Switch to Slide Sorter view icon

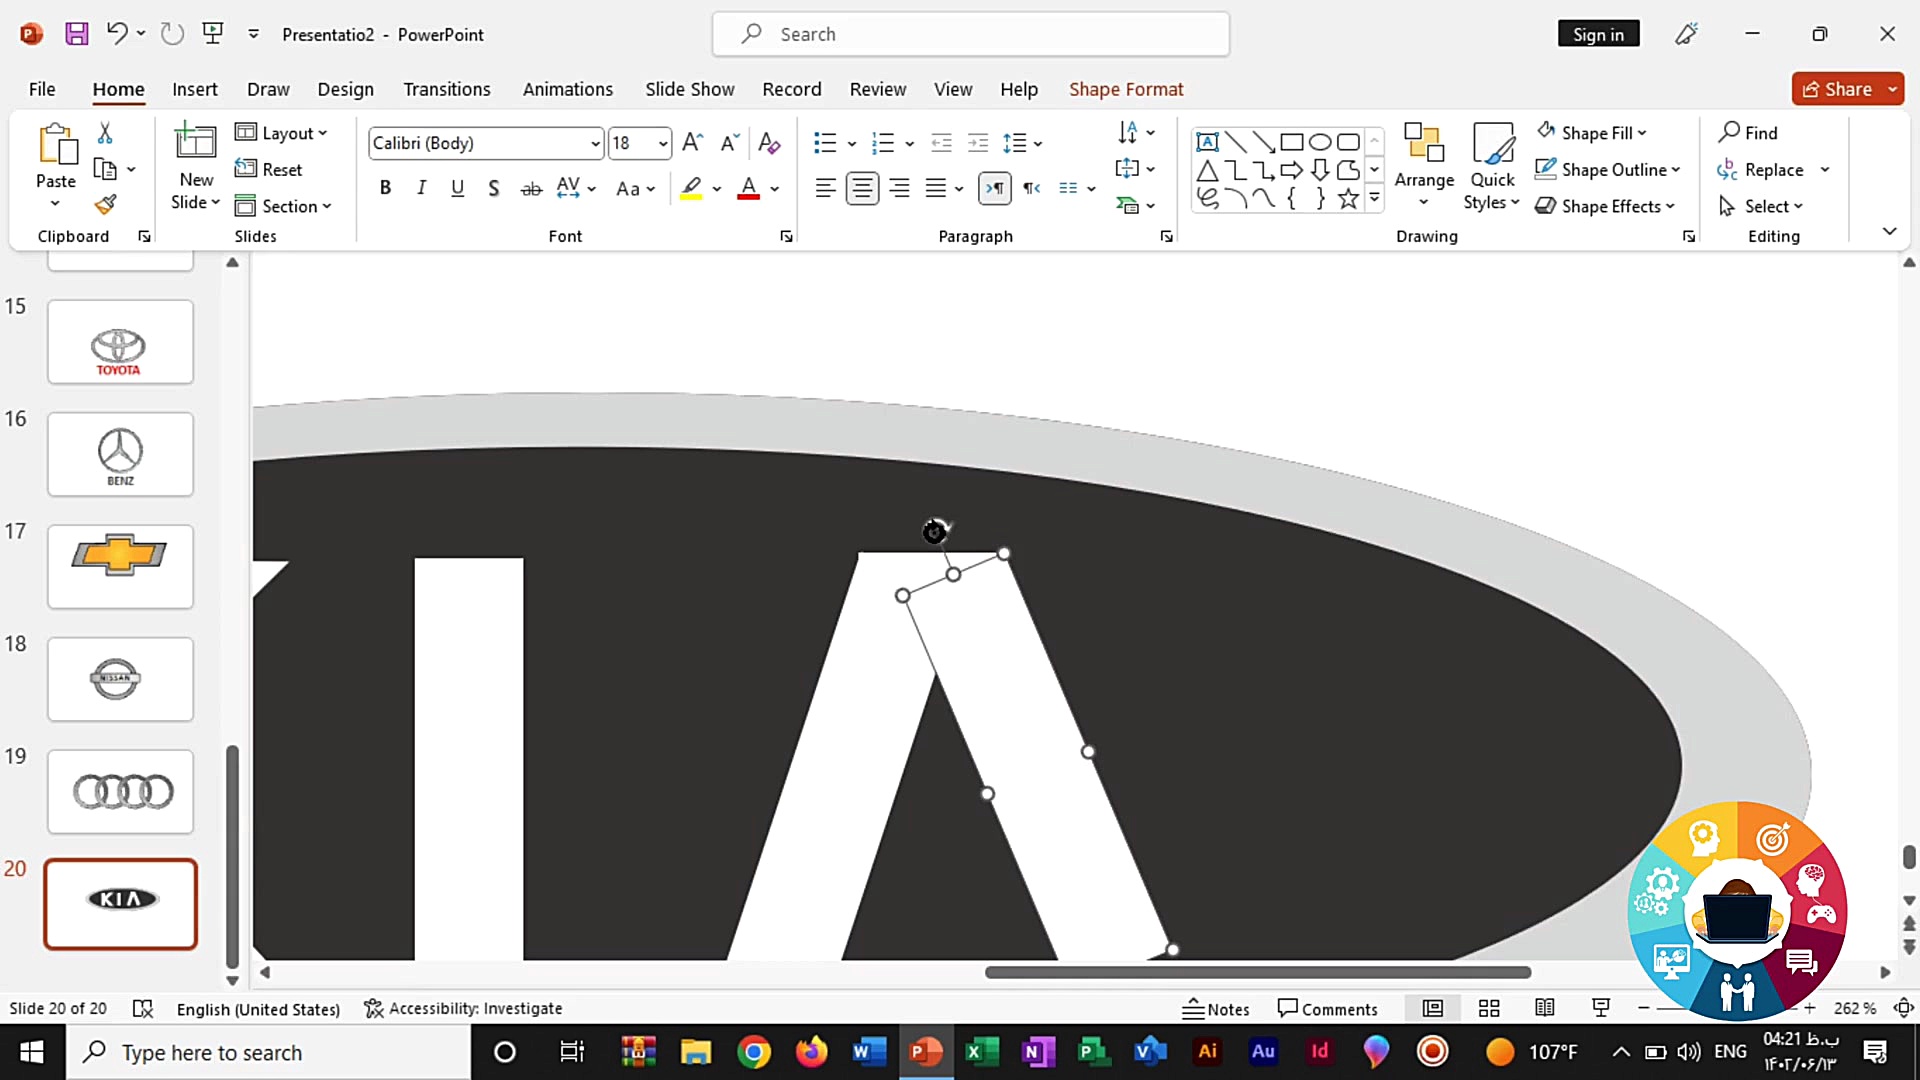click(1489, 1008)
